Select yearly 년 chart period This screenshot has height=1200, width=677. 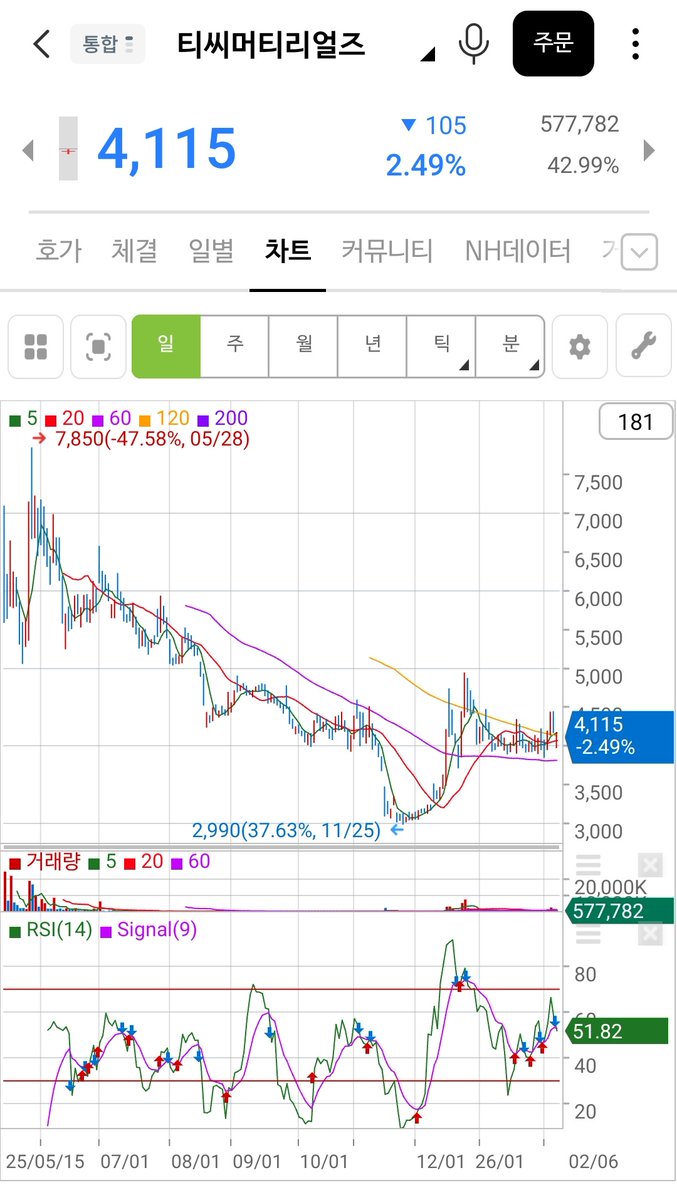[x=372, y=346]
